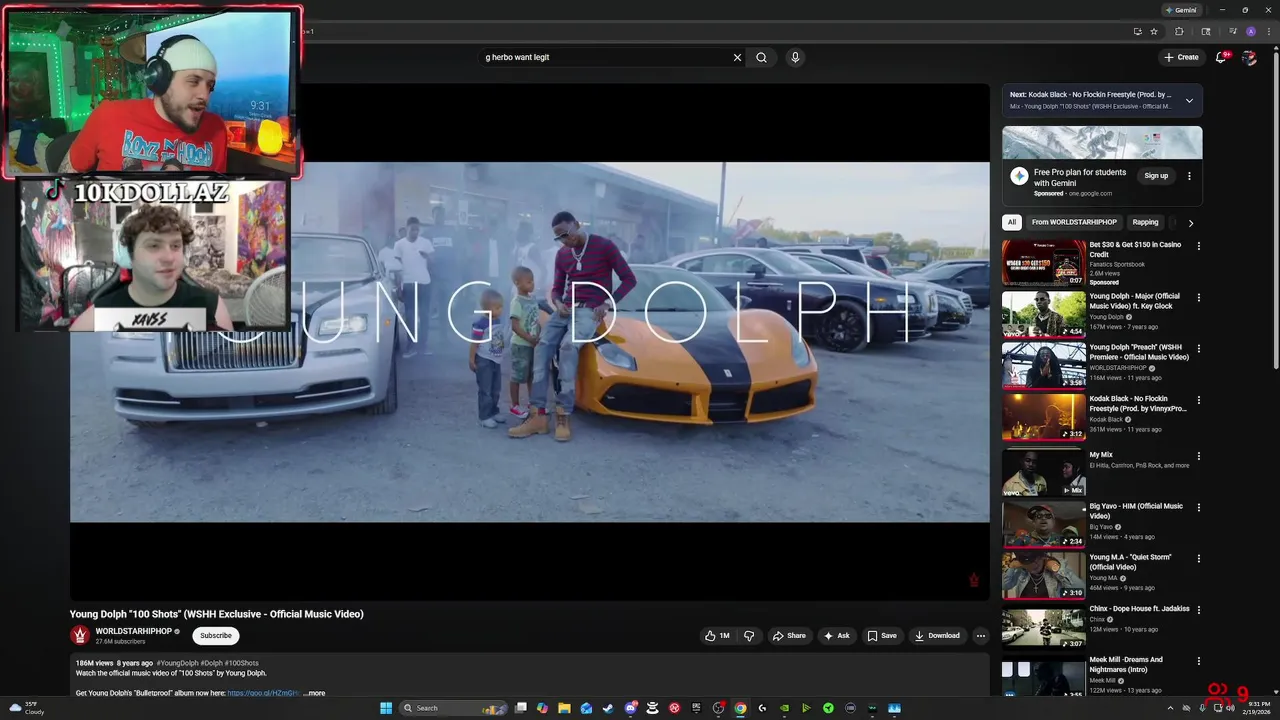The height and width of the screenshot is (720, 1280).
Task: Clear the YouTube search box text
Action: tap(737, 57)
